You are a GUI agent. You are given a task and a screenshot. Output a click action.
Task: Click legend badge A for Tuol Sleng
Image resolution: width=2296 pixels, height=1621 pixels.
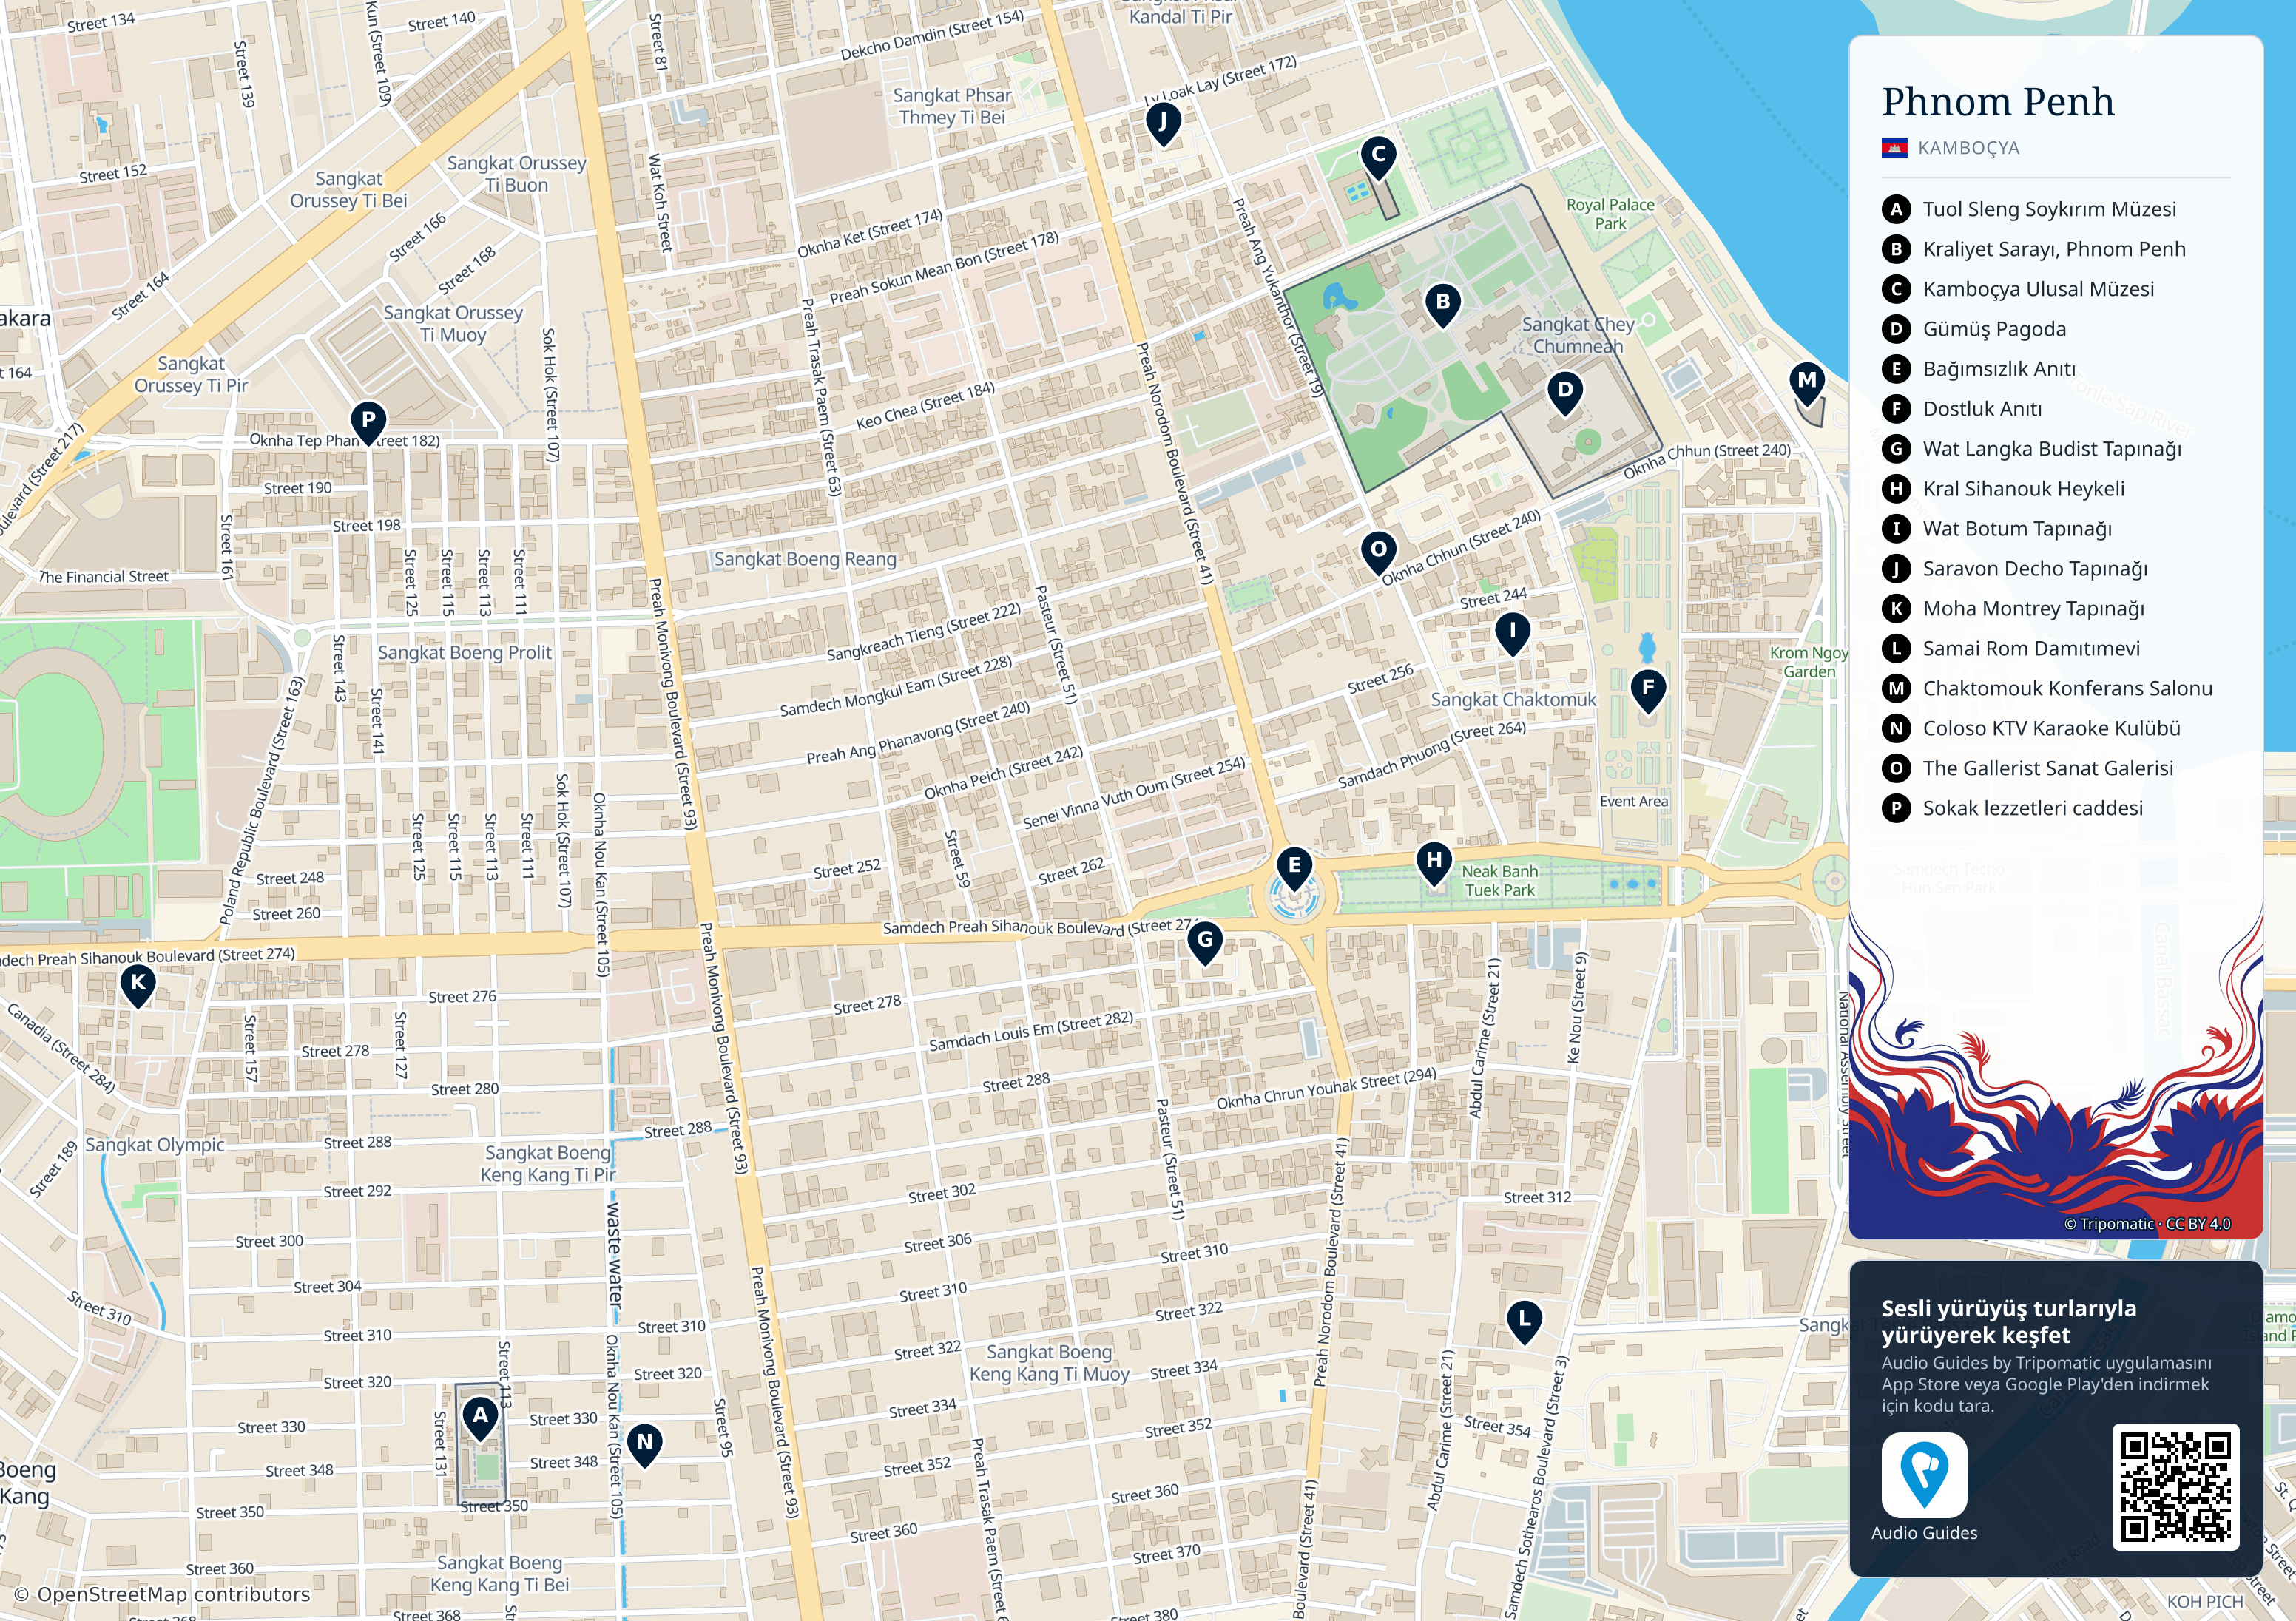point(1896,209)
